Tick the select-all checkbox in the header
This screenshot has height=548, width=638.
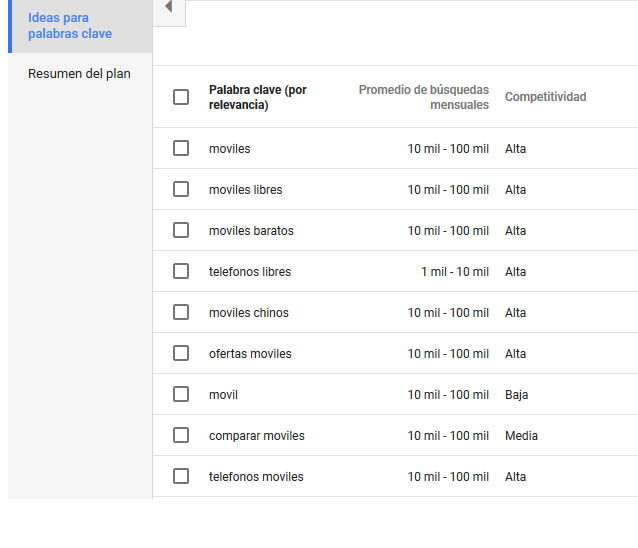point(181,97)
